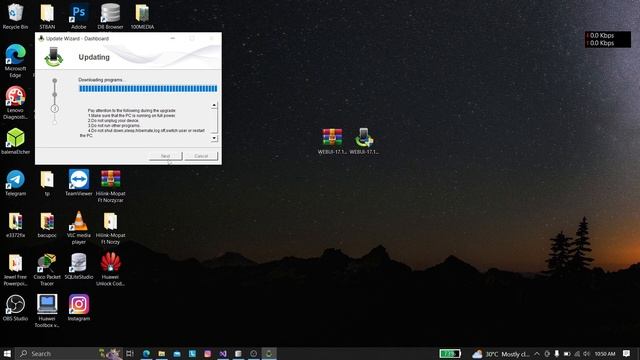The height and width of the screenshot is (360, 640).
Task: Open the notification center icon
Action: coord(627,353)
